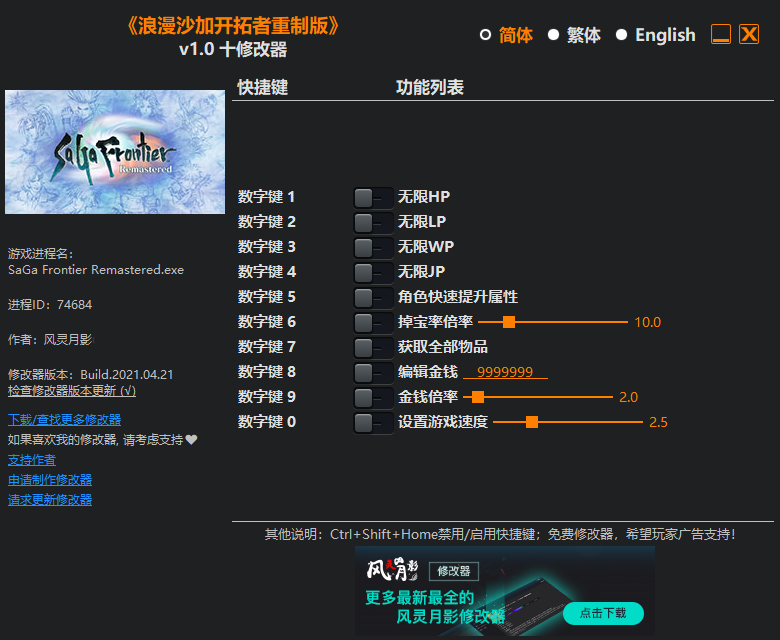Click the SaGa Frontier Remastered cover image
Viewport: 780px width, 640px height.
[115, 152]
